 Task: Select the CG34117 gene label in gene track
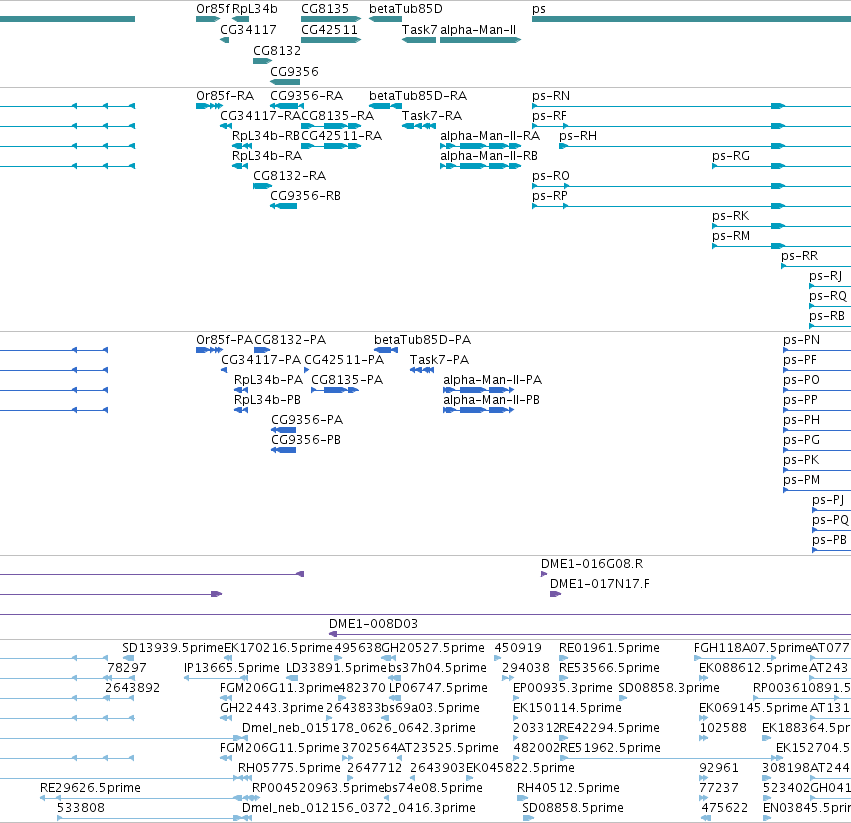248,29
